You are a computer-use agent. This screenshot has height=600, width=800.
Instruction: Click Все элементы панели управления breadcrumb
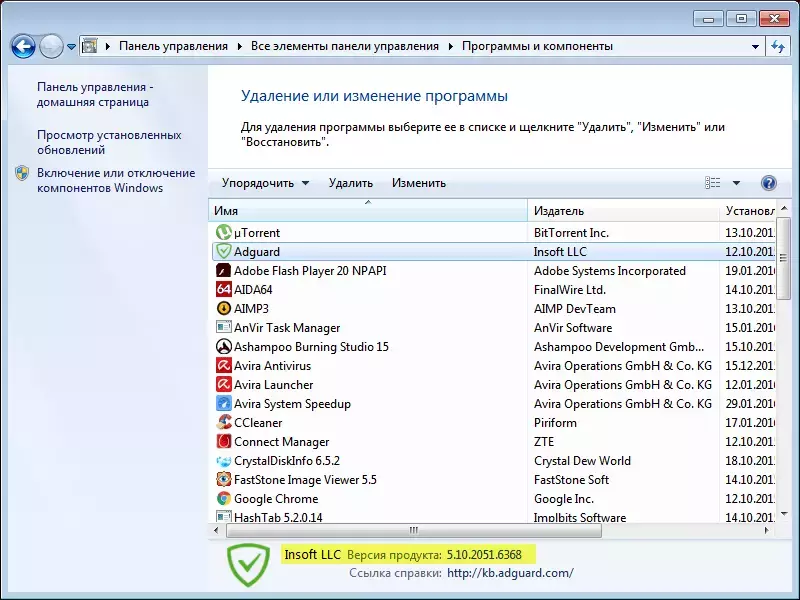(x=345, y=46)
